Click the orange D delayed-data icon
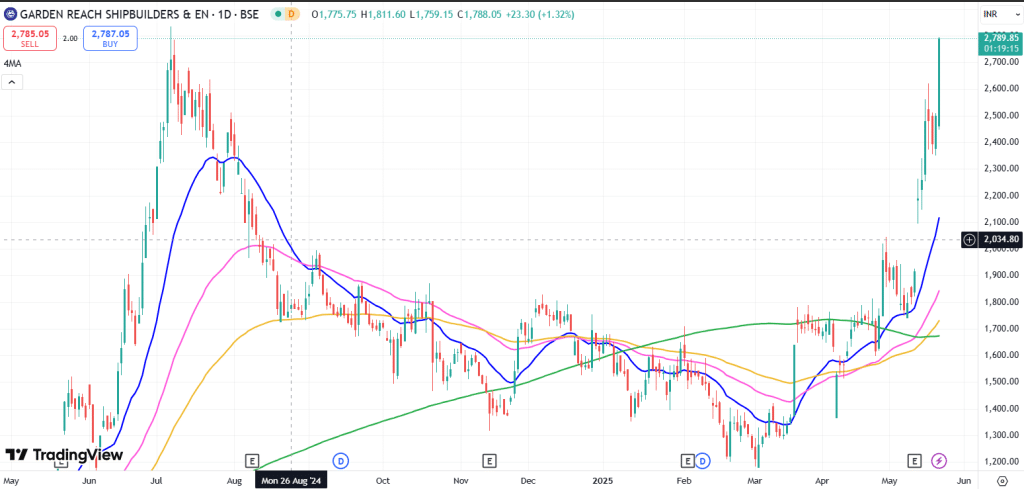 (x=292, y=14)
